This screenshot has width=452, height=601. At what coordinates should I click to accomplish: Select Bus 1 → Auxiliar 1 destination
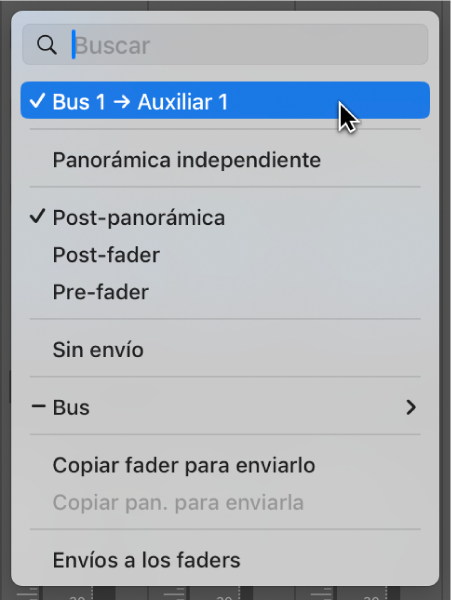pyautogui.click(x=225, y=100)
